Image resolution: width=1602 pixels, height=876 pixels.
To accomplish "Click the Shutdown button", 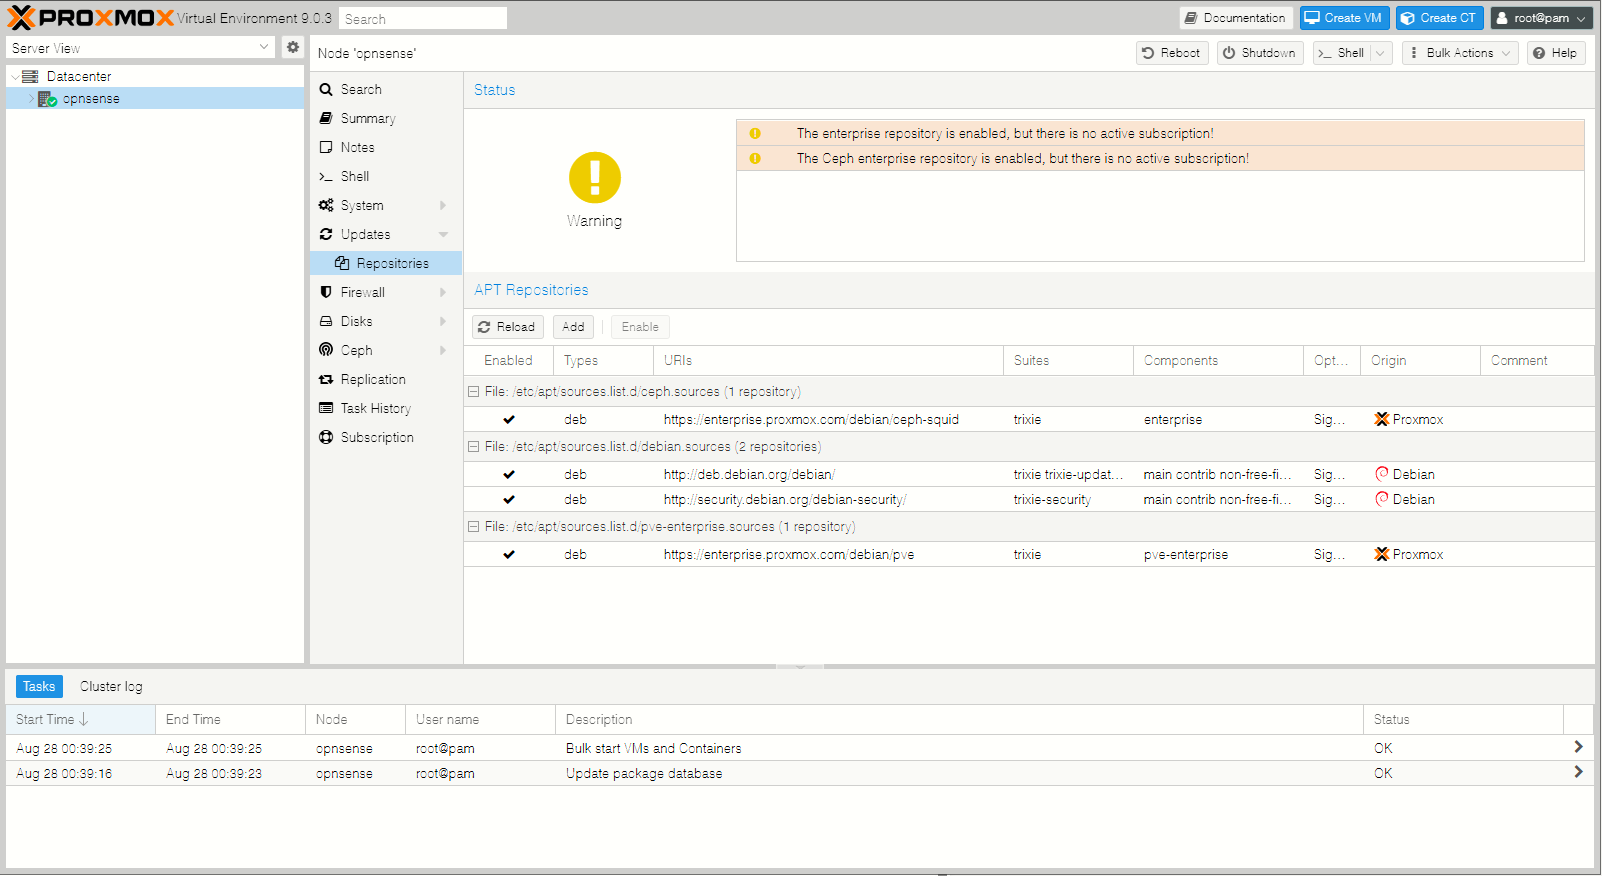I will tap(1260, 53).
